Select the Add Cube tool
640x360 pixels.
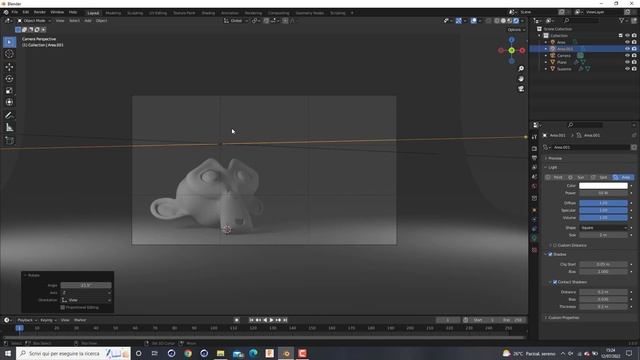[x=9, y=140]
